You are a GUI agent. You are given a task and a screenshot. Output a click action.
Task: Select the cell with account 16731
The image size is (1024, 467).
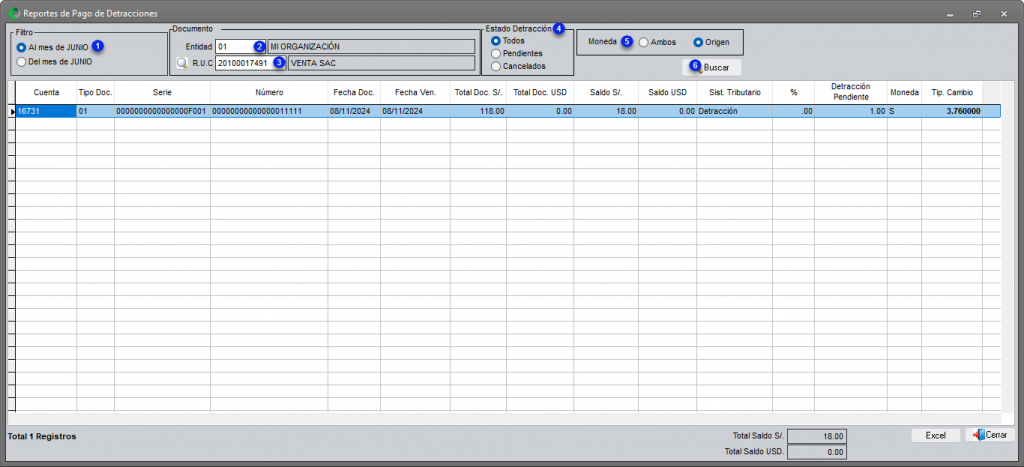coord(46,112)
